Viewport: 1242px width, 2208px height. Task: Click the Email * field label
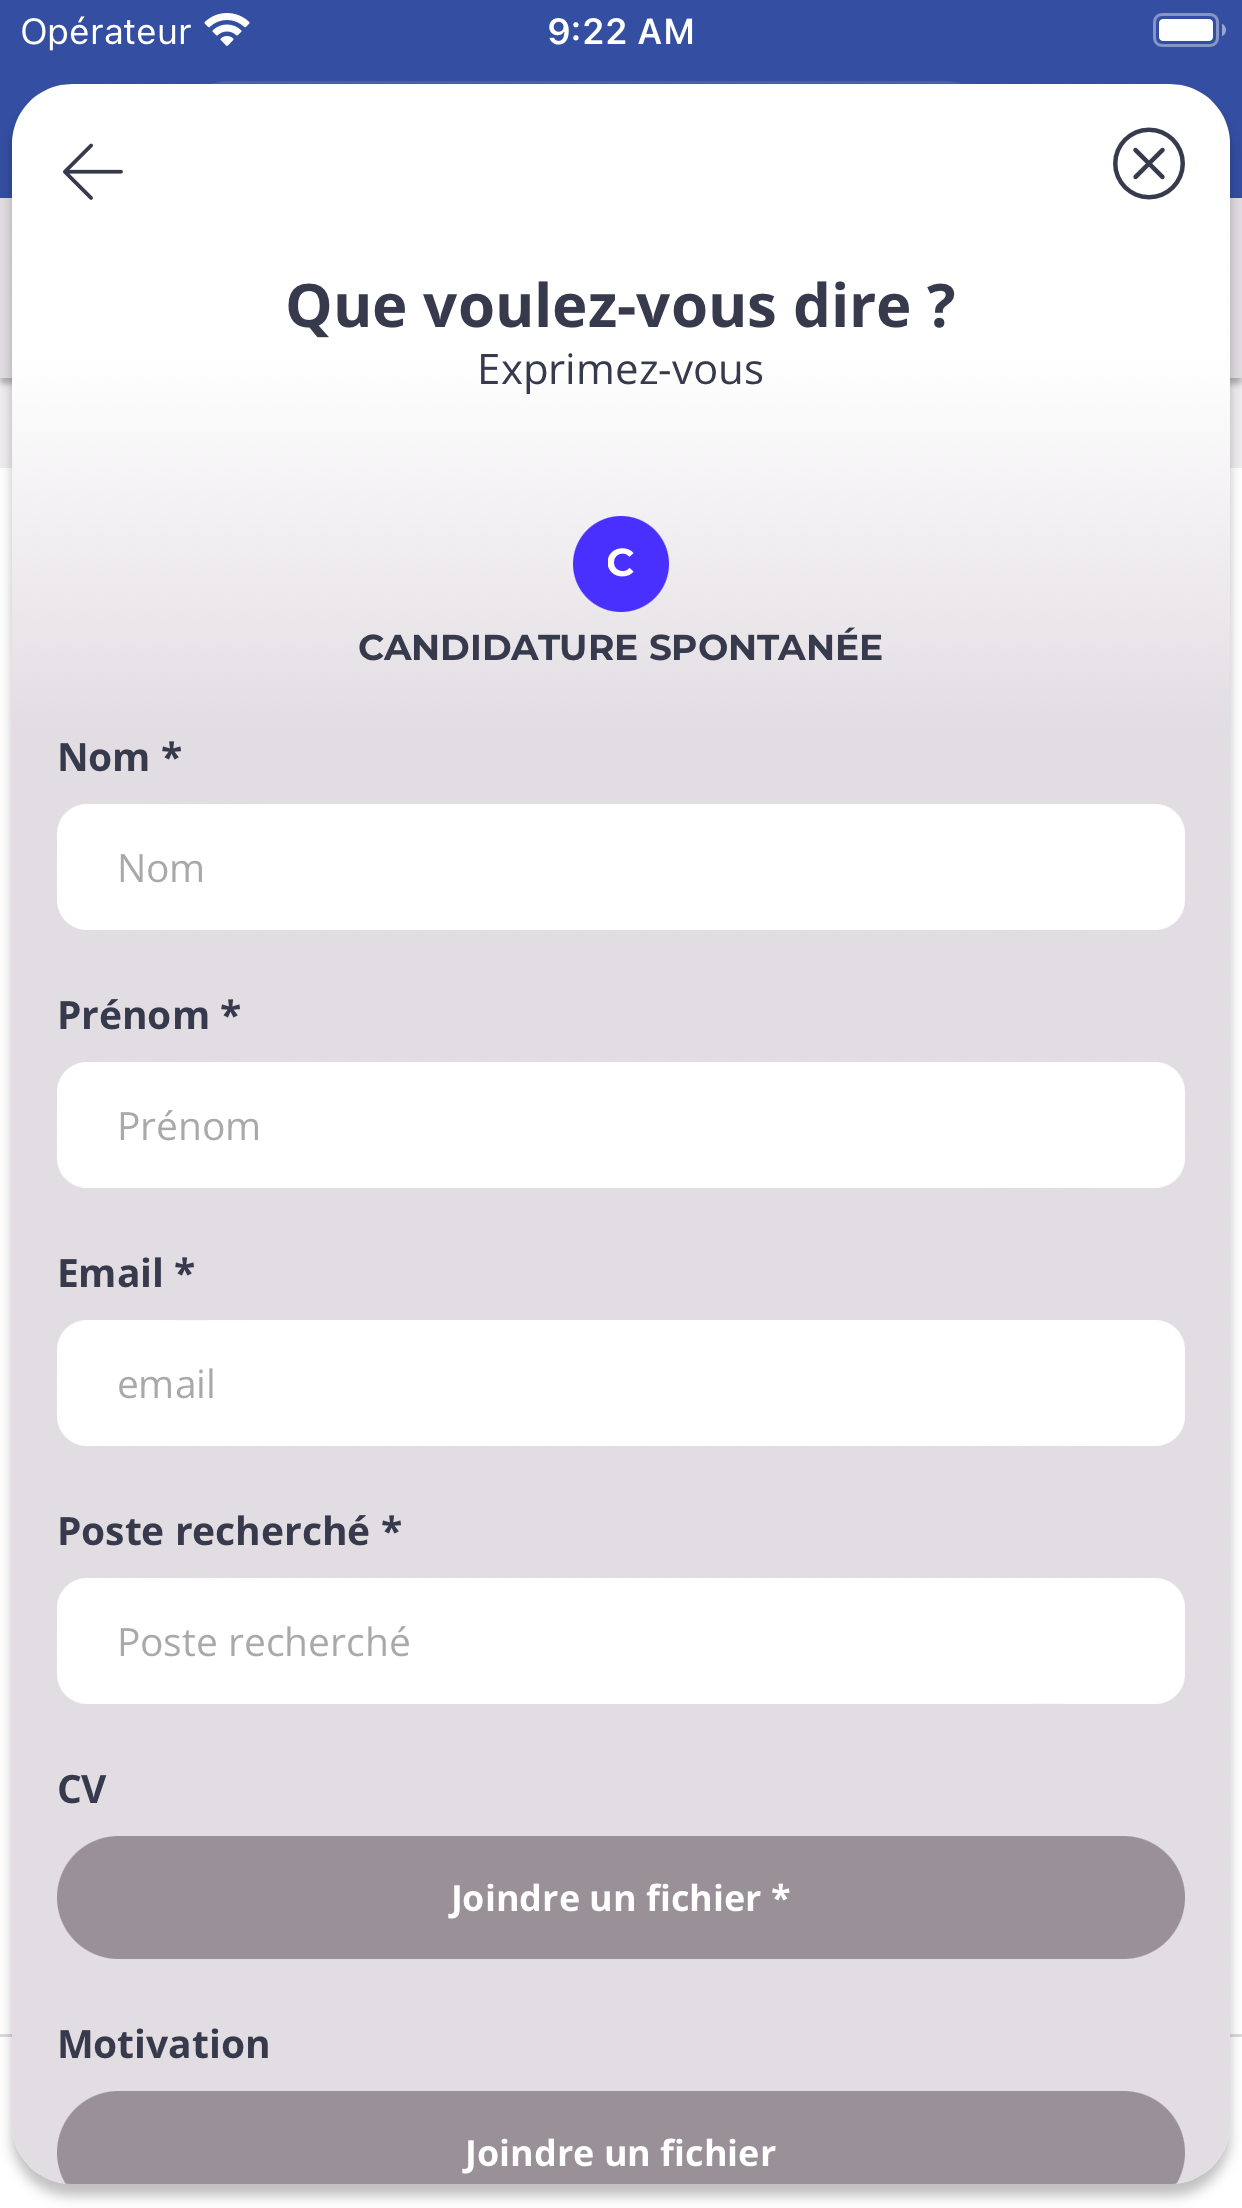[x=126, y=1273]
